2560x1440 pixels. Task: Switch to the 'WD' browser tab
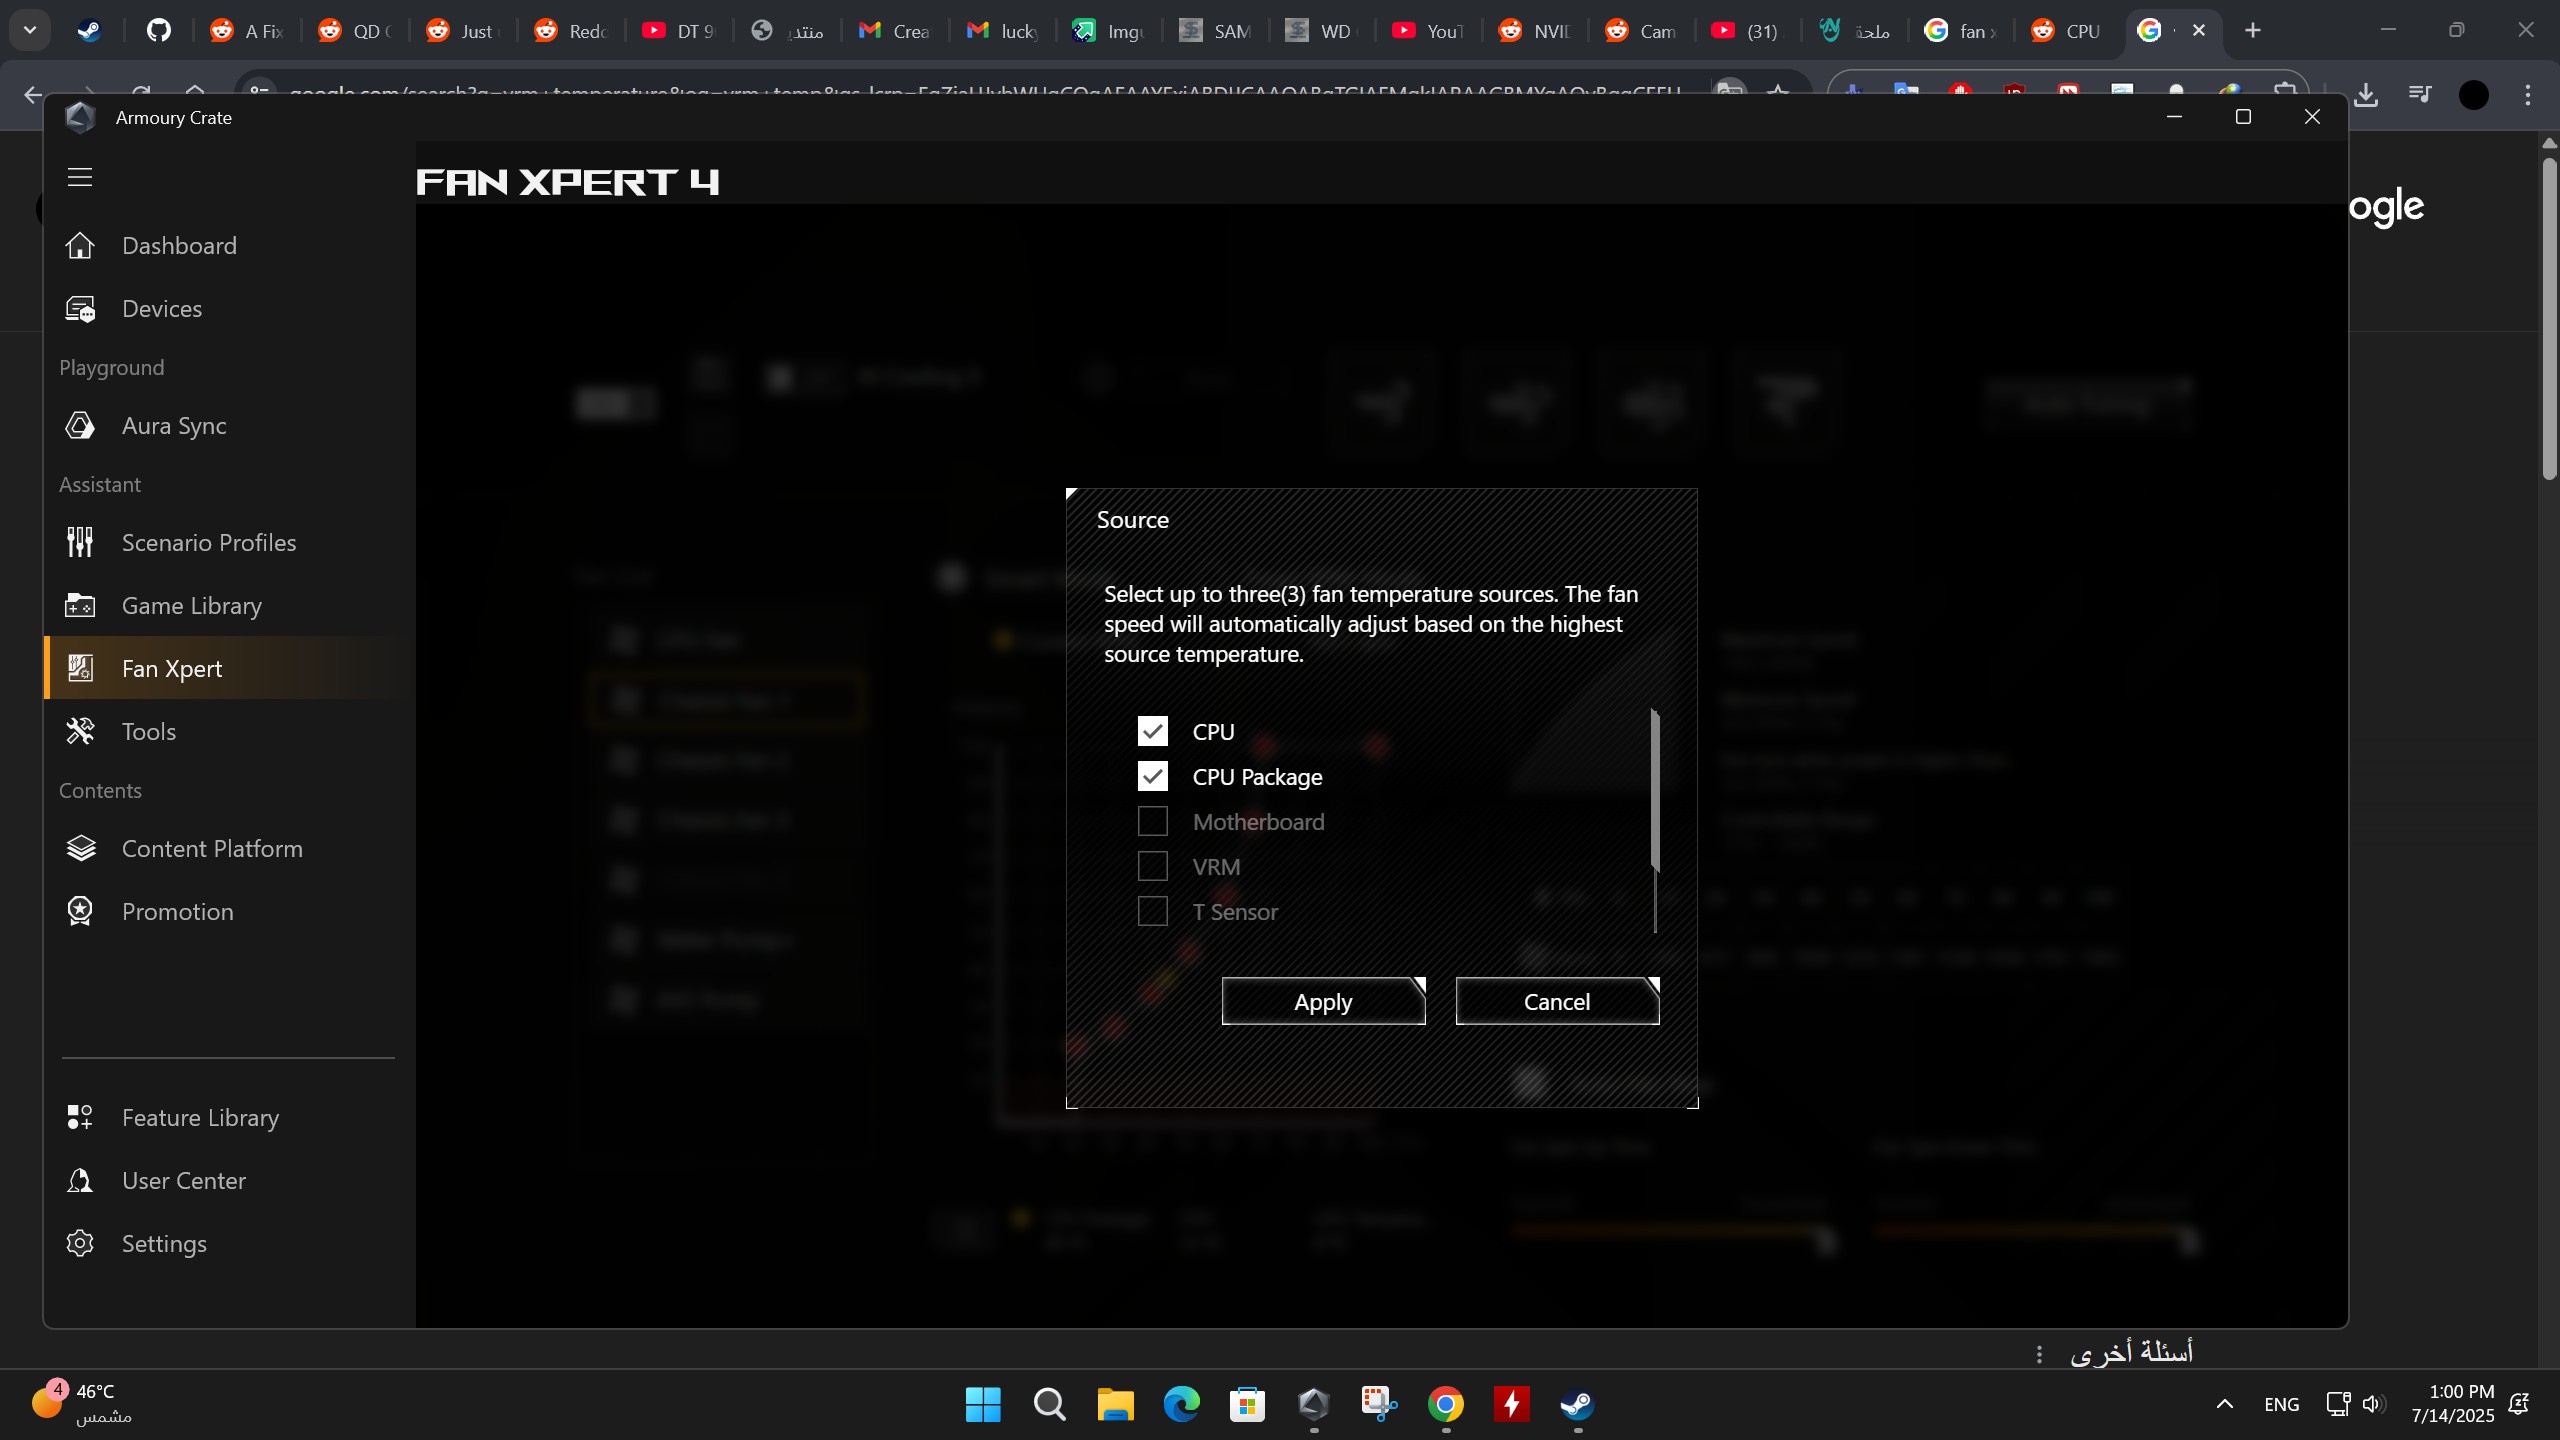1320,31
